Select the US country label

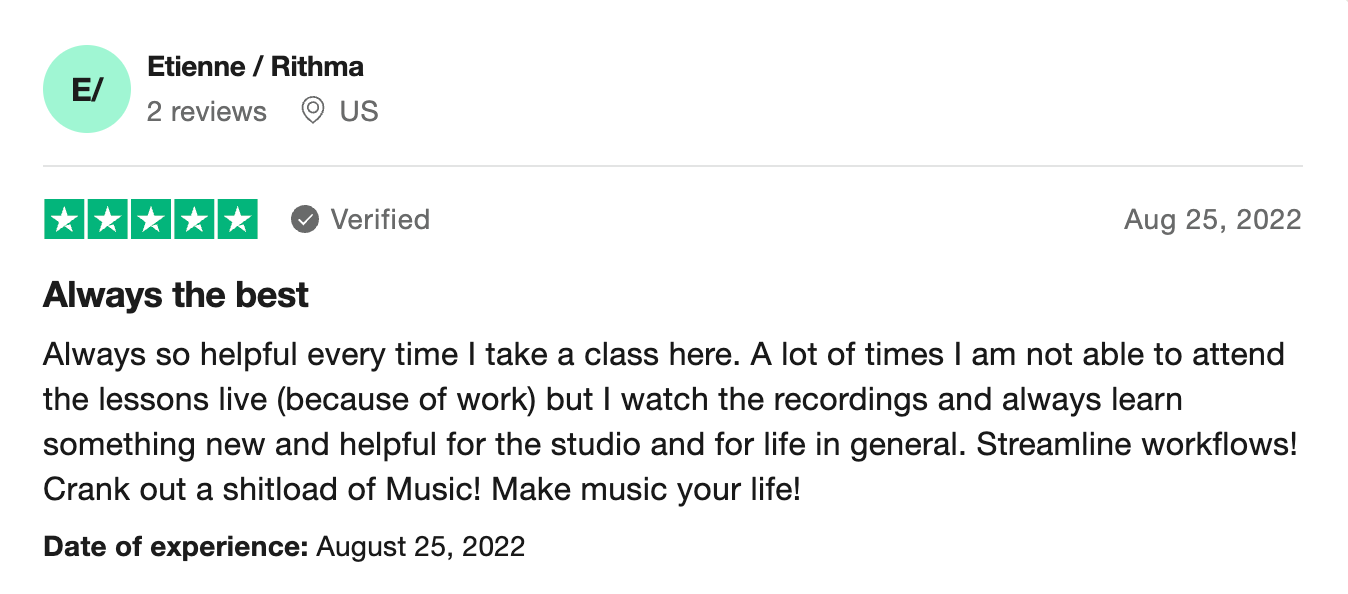pyautogui.click(x=359, y=111)
